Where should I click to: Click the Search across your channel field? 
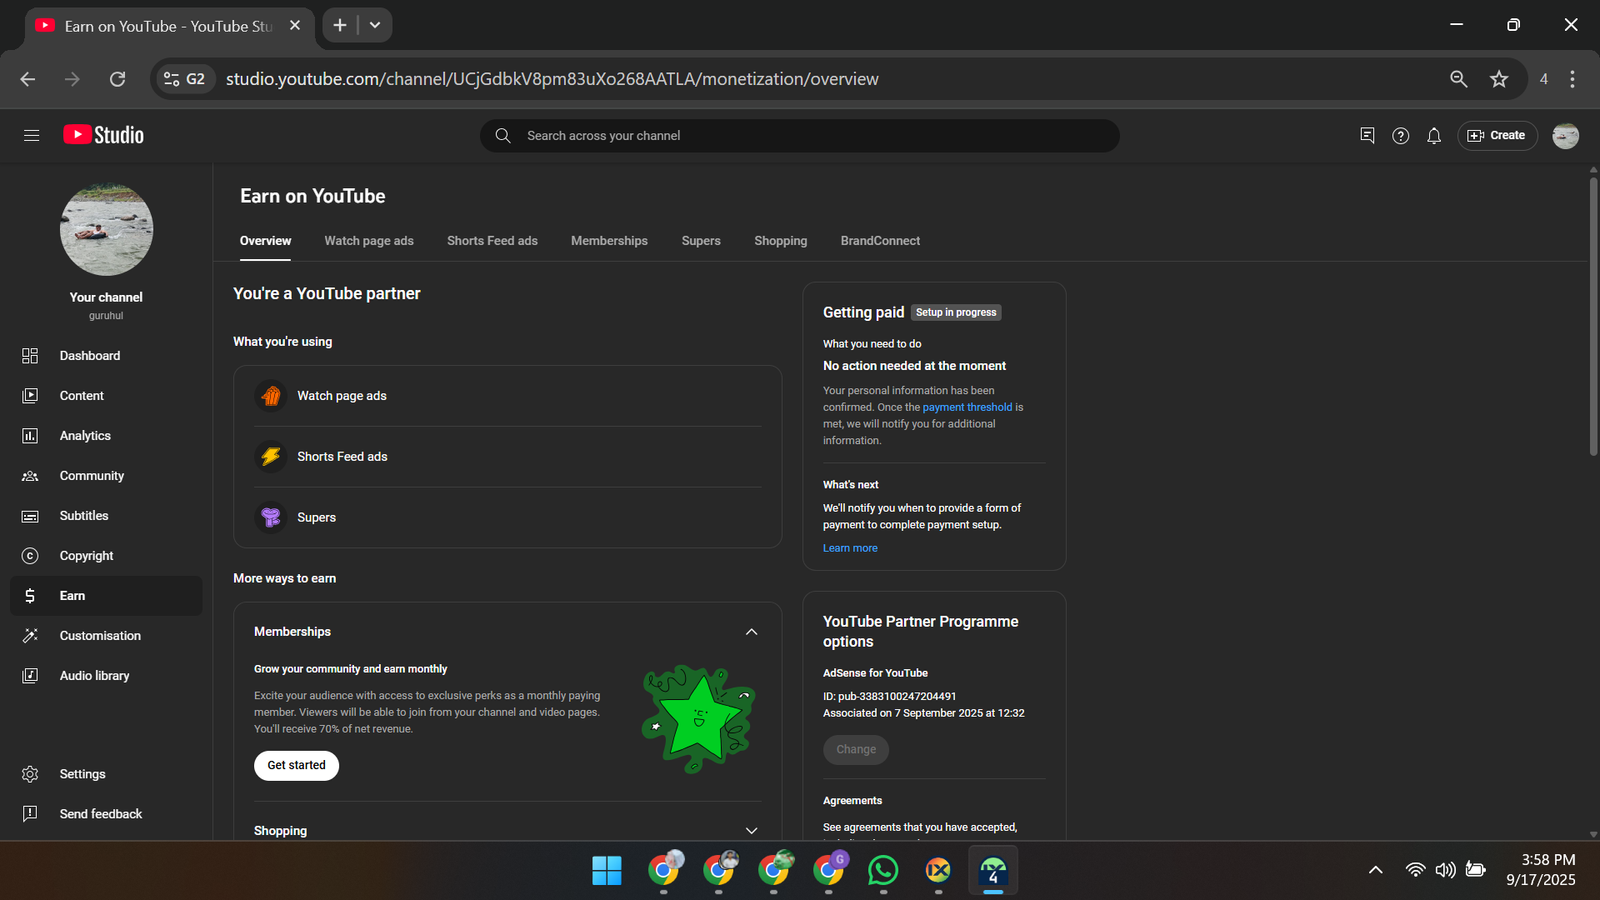[800, 136]
